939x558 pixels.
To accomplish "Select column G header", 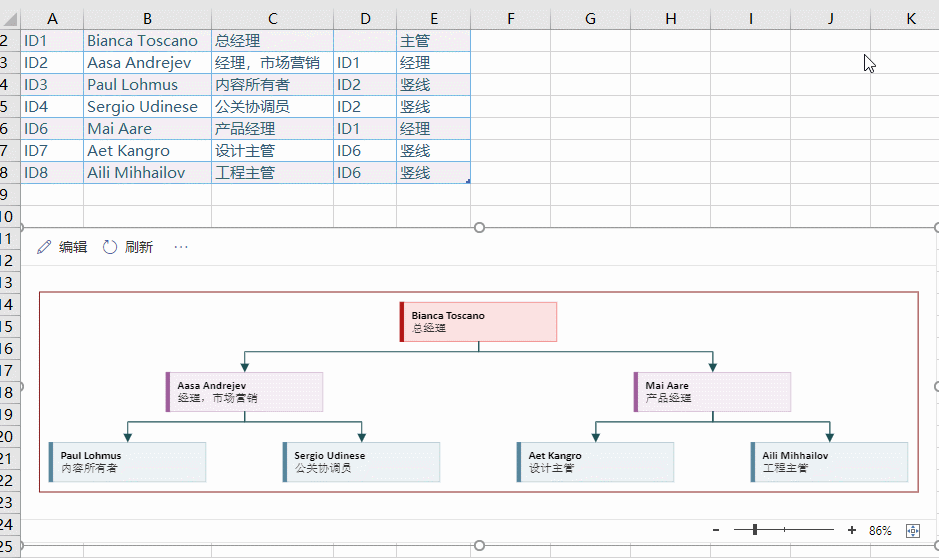I will tap(590, 19).
